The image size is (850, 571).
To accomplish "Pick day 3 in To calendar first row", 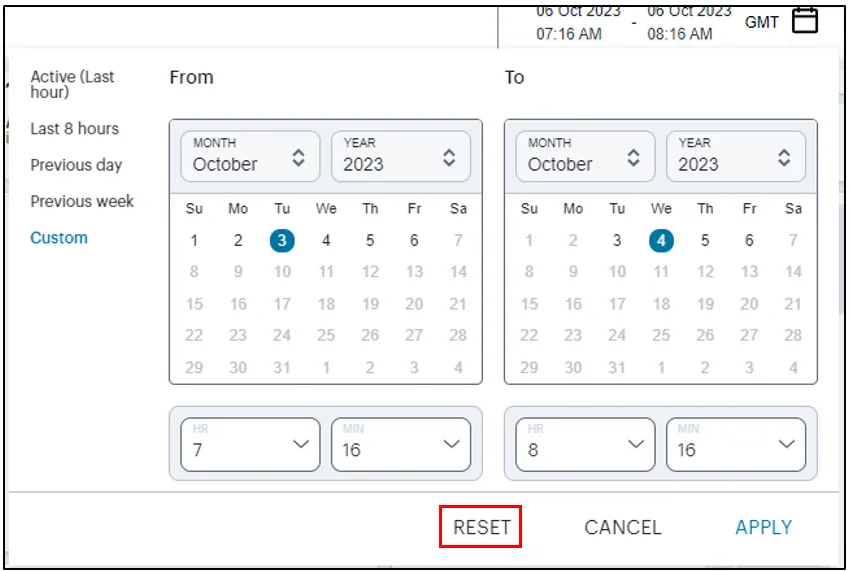I will tap(617, 240).
